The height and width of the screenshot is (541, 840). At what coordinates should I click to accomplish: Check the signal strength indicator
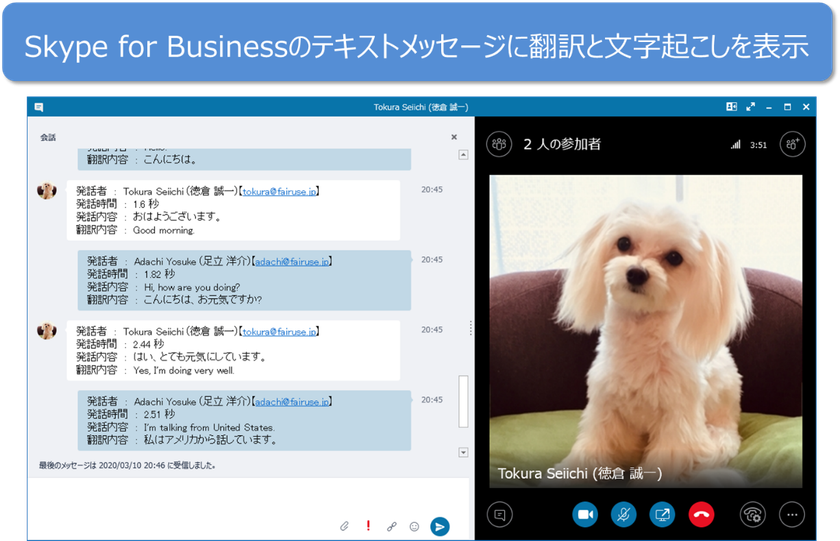point(736,145)
